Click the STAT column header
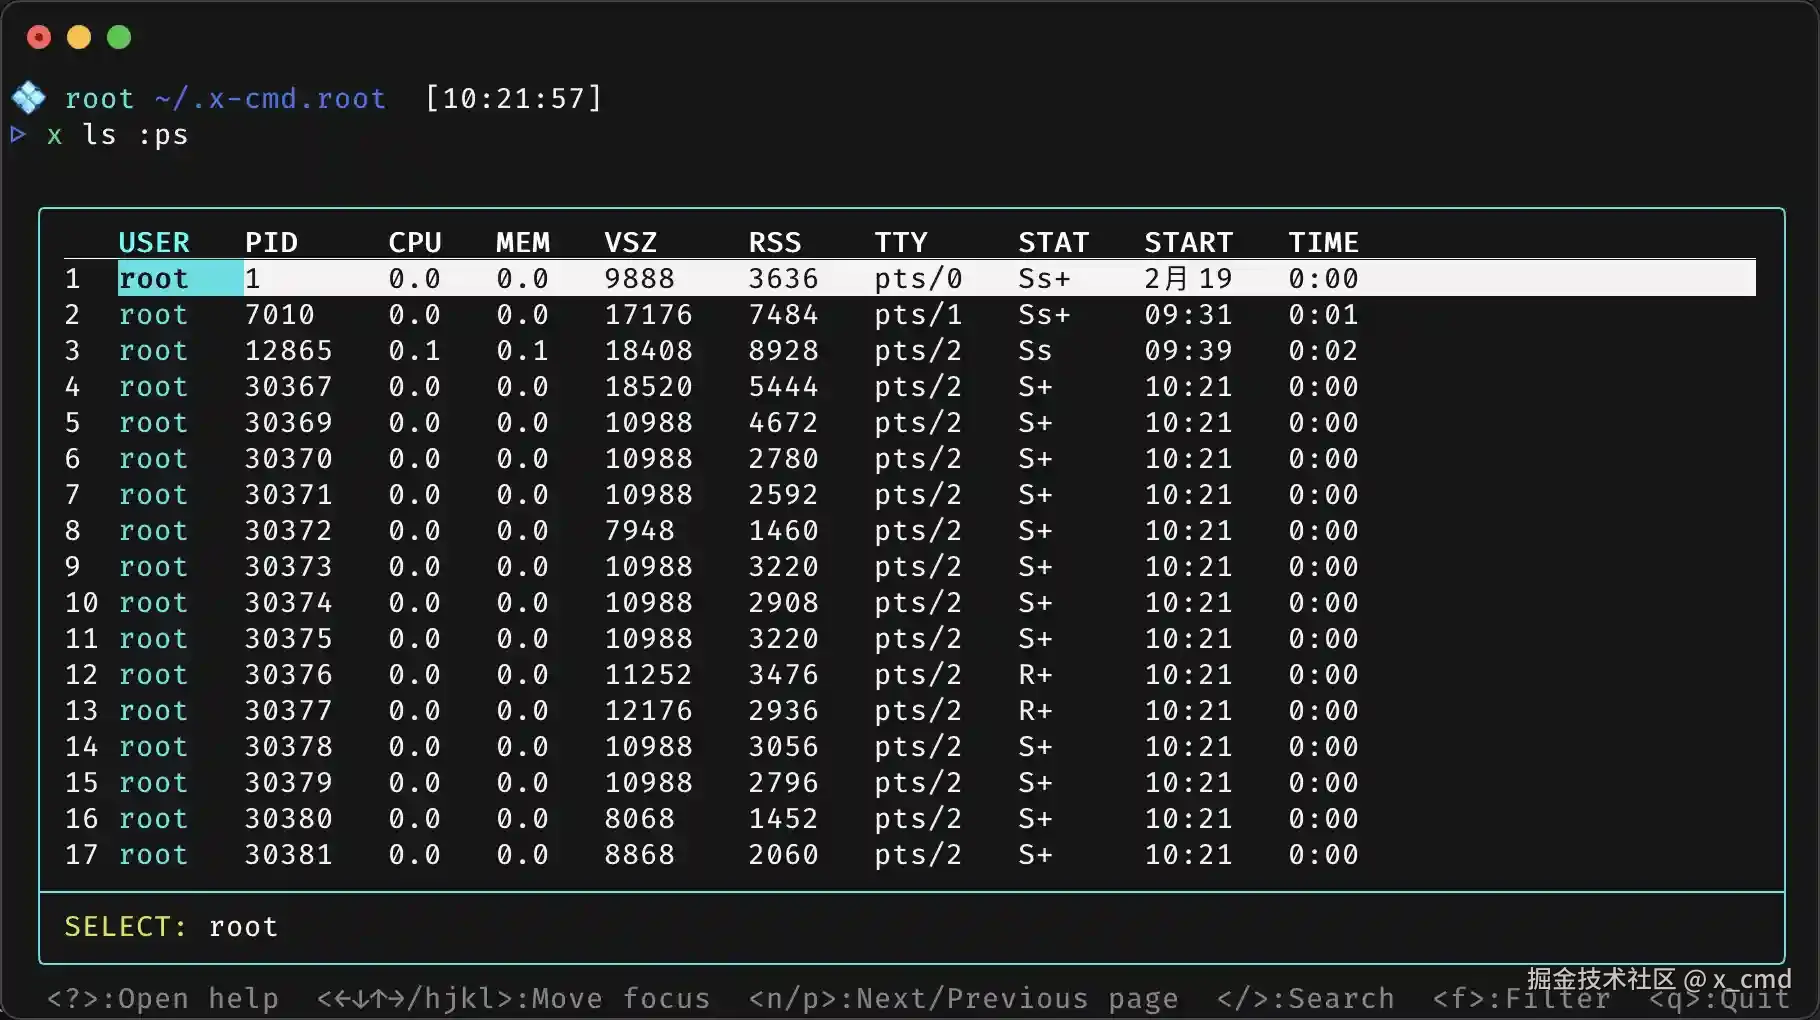This screenshot has width=1820, height=1020. pyautogui.click(x=1054, y=242)
